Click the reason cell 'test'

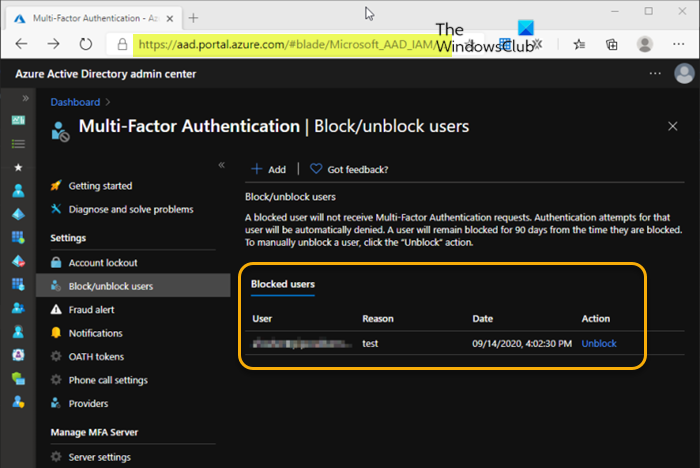click(370, 343)
